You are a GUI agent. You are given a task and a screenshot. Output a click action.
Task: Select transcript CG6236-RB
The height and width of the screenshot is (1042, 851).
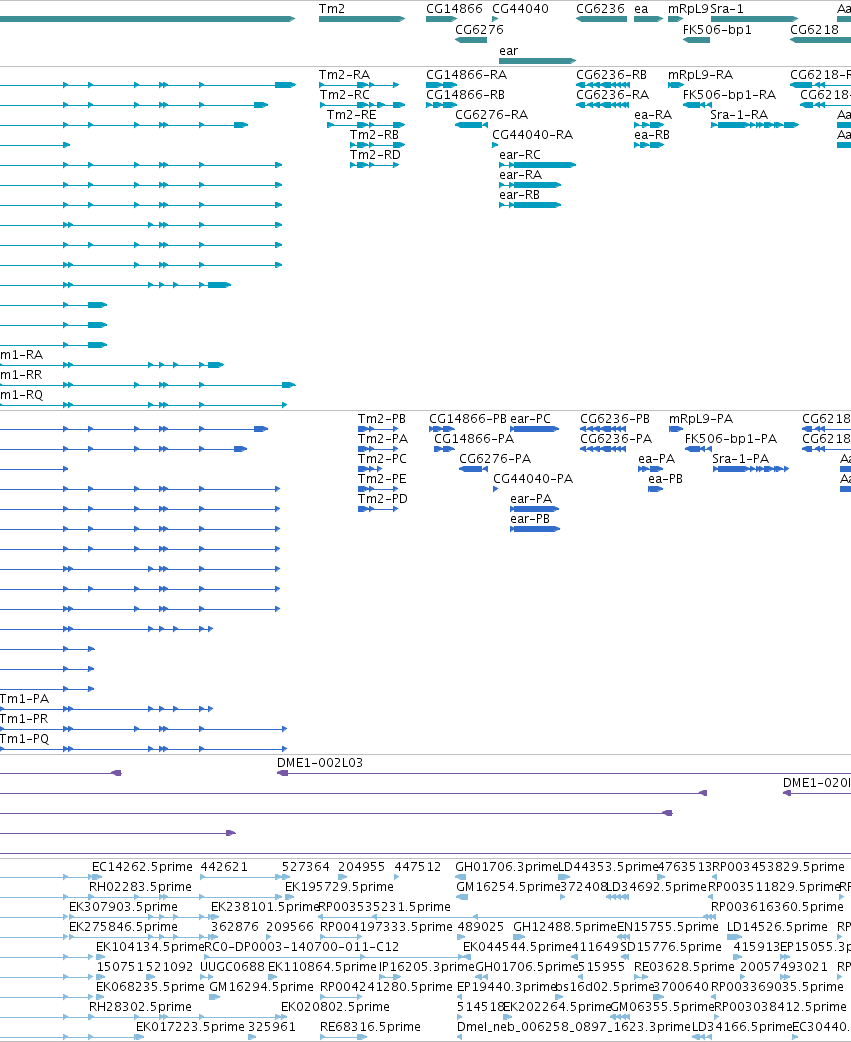coord(603,85)
